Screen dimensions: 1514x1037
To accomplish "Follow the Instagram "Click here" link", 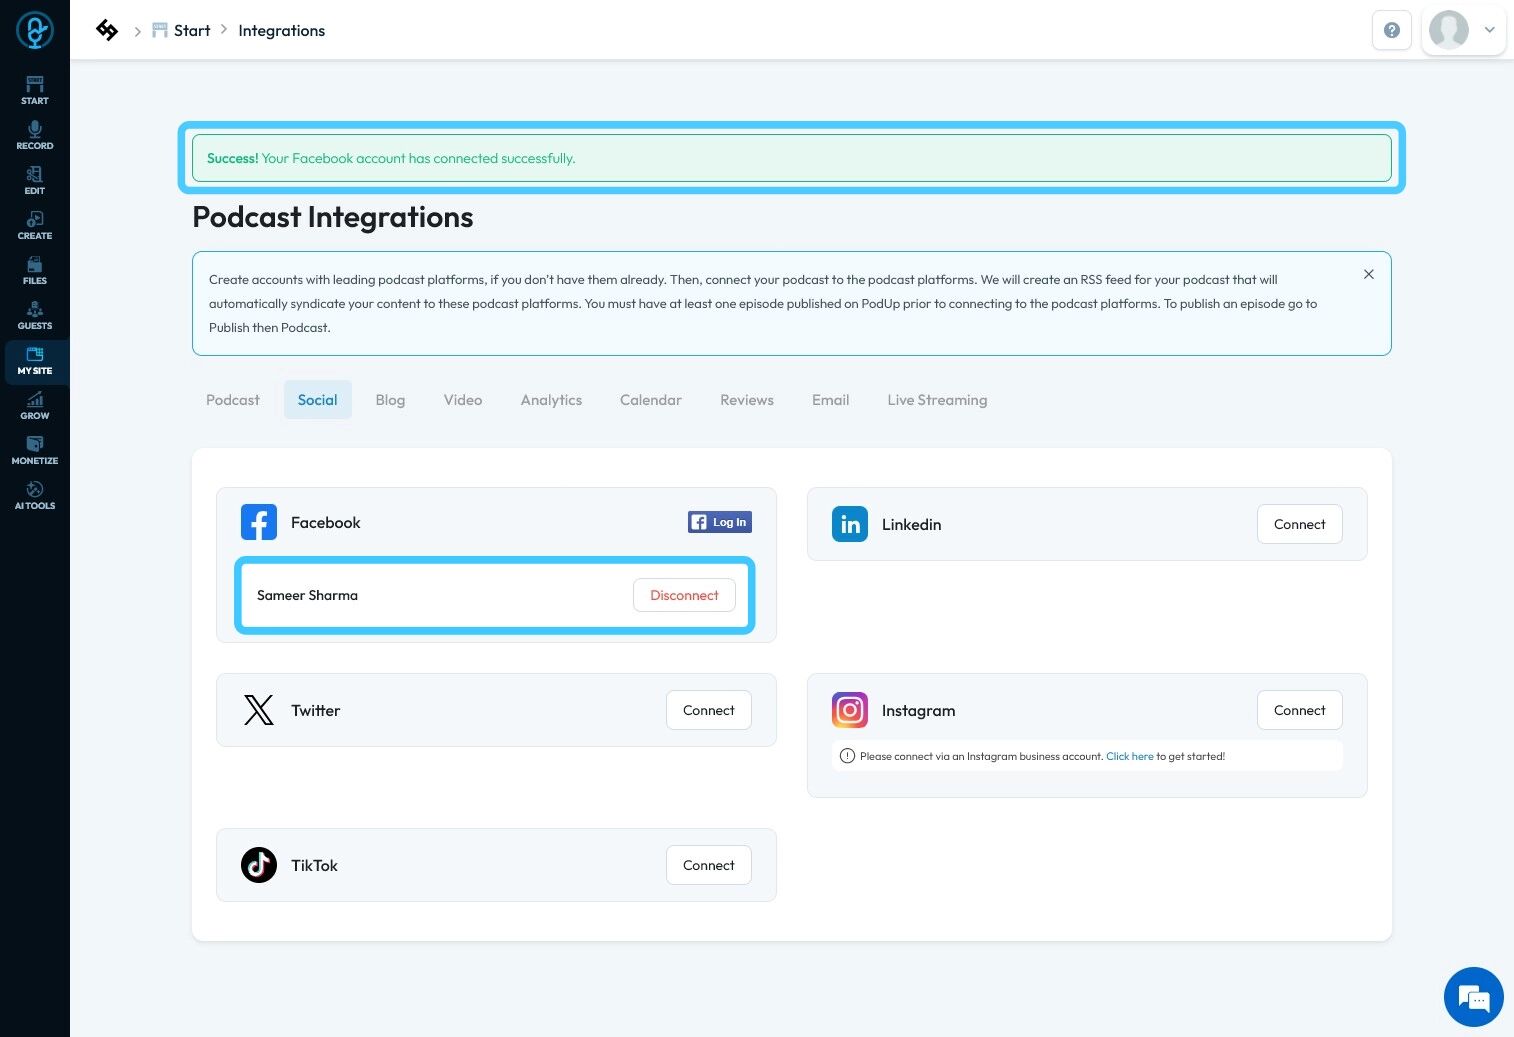I will (1129, 756).
